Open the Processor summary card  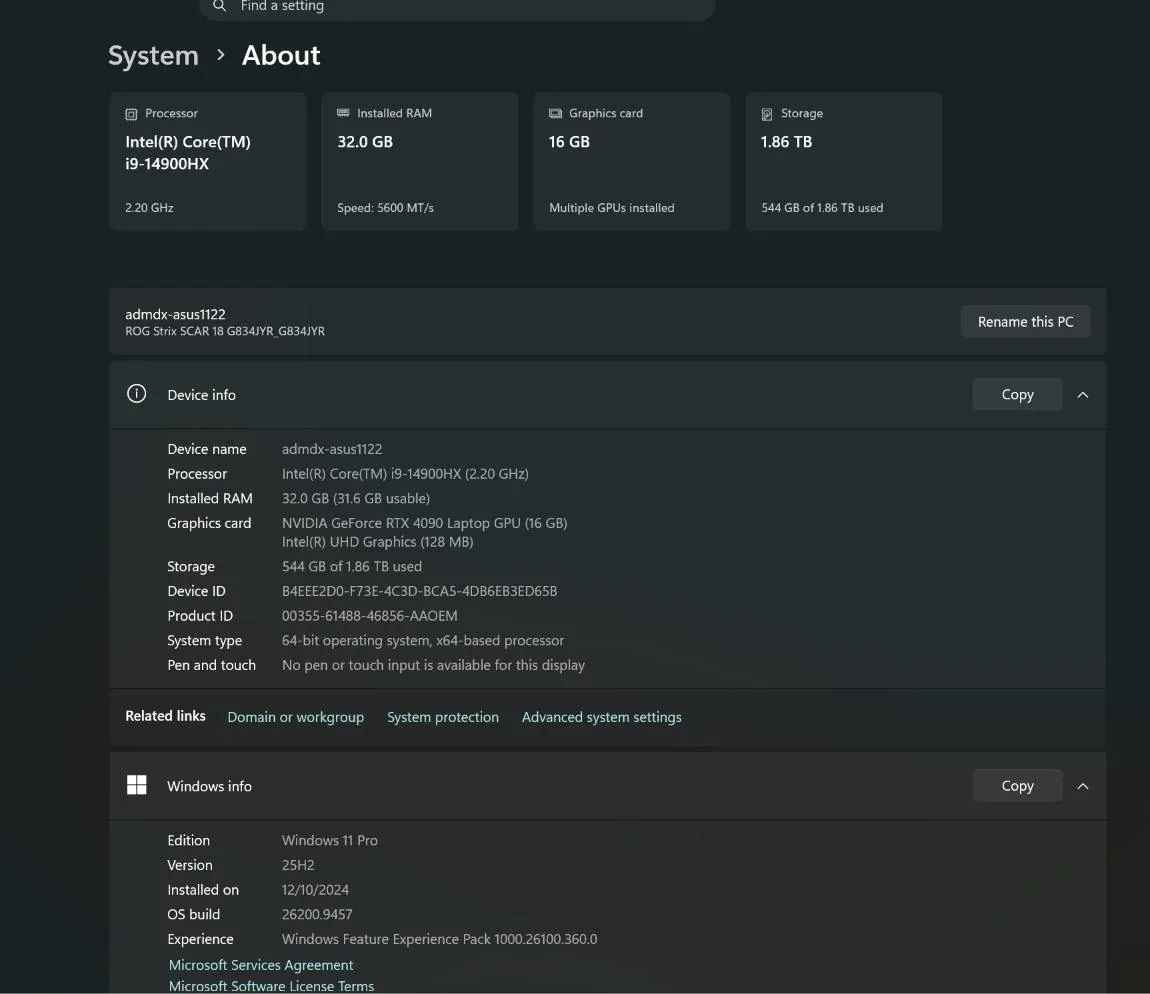tap(208, 161)
